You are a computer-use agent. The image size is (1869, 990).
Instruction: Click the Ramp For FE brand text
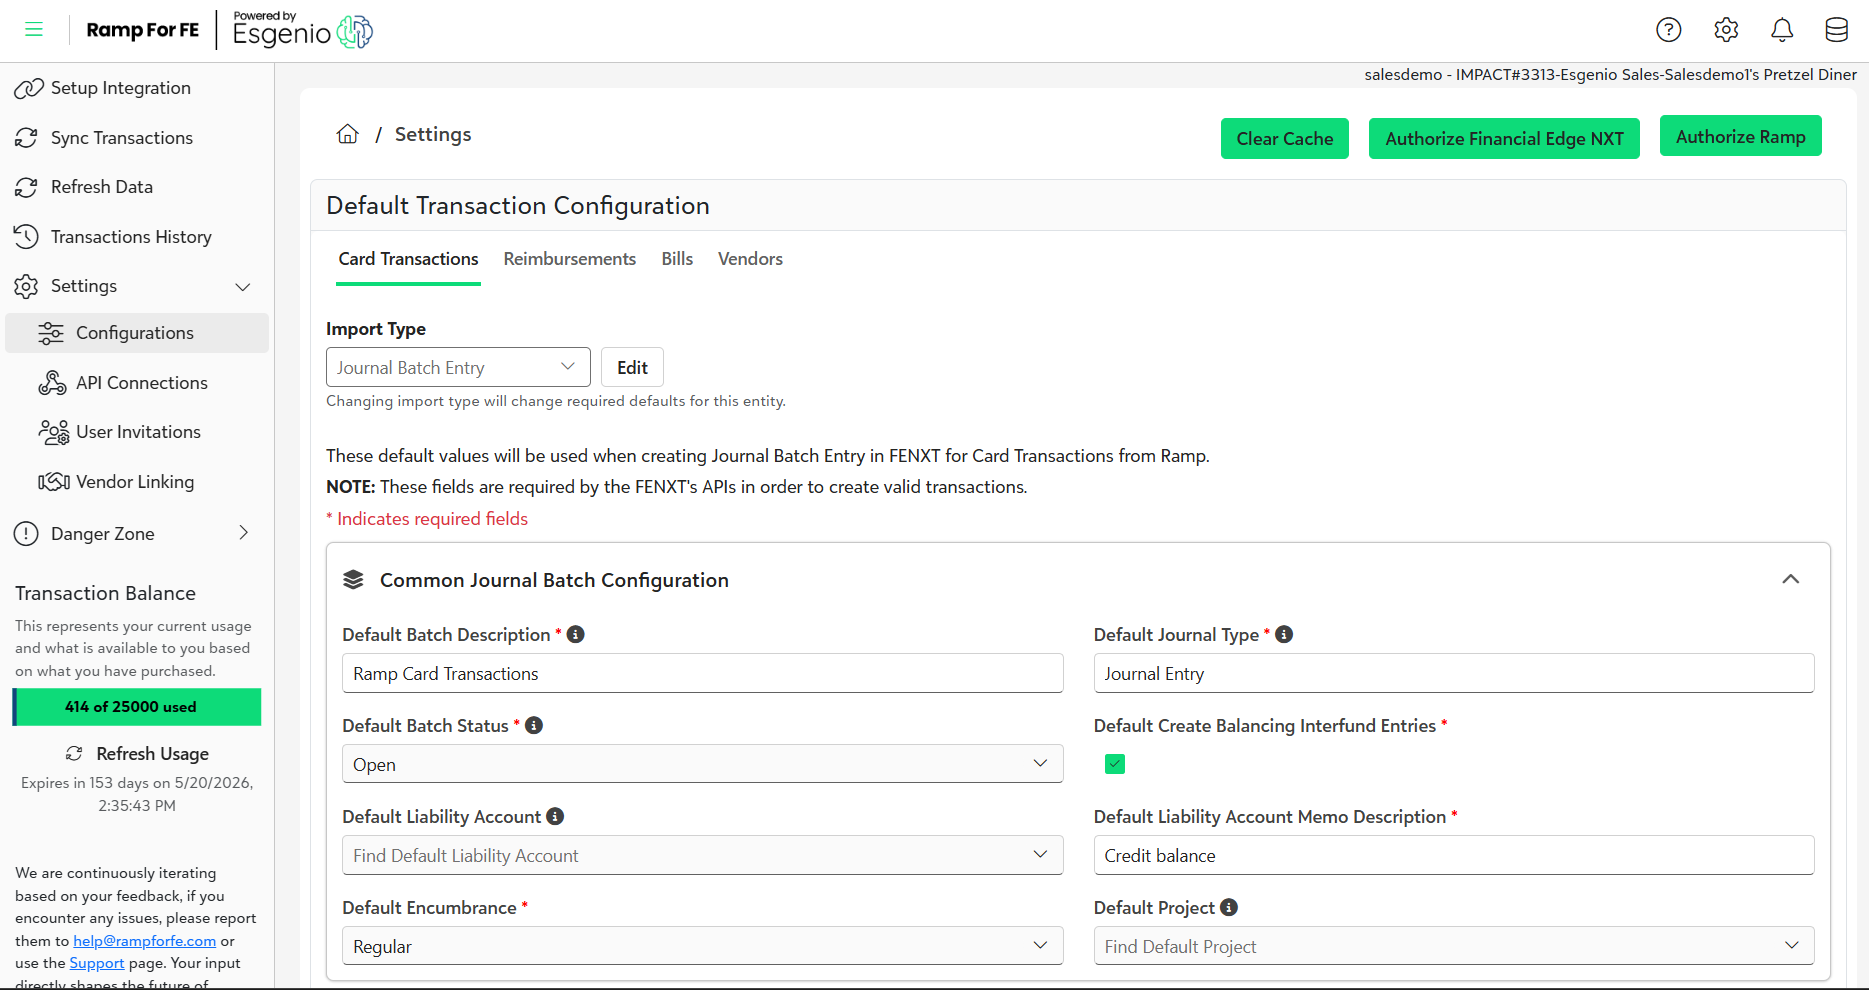[x=143, y=30]
